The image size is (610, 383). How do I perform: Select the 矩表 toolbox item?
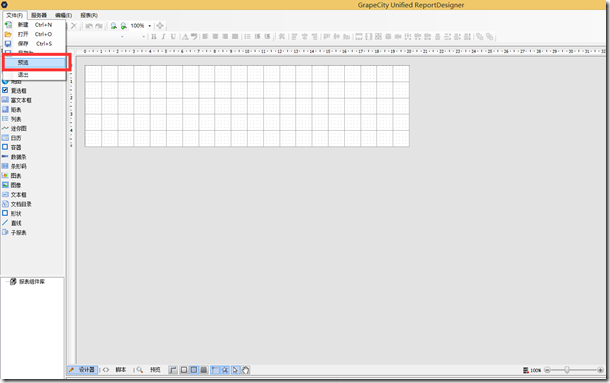tap(12, 110)
